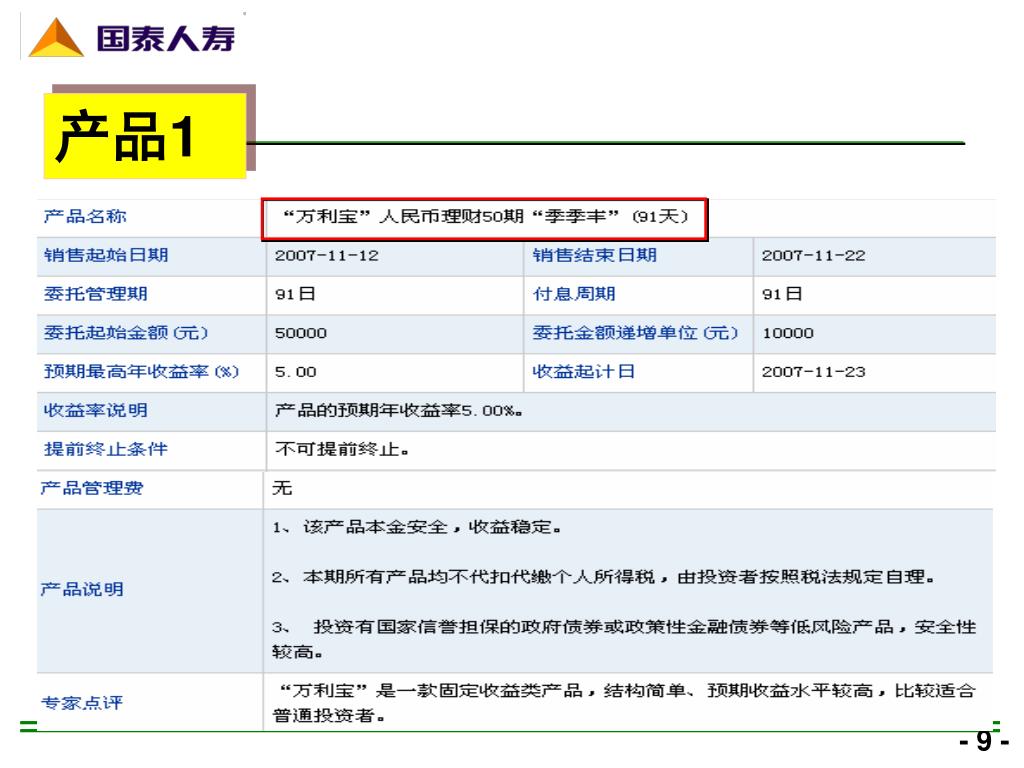Click line 3 about 政府债券 investment
Screen dimensions: 1024x768
[x=624, y=639]
